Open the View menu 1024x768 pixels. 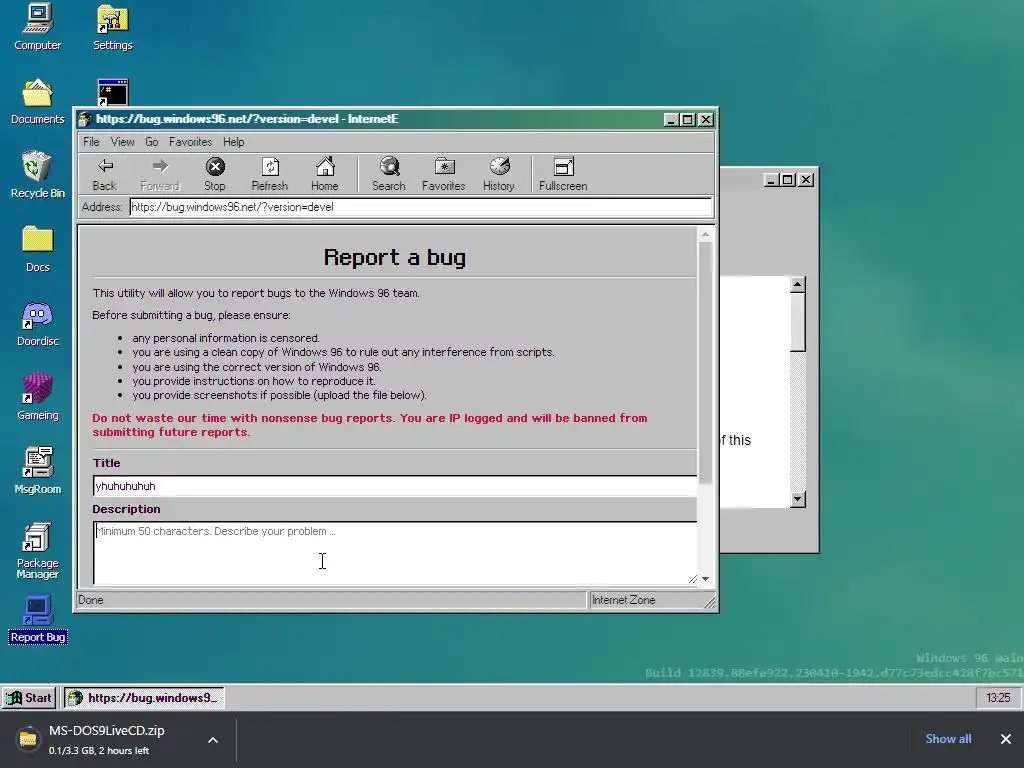pyautogui.click(x=122, y=142)
